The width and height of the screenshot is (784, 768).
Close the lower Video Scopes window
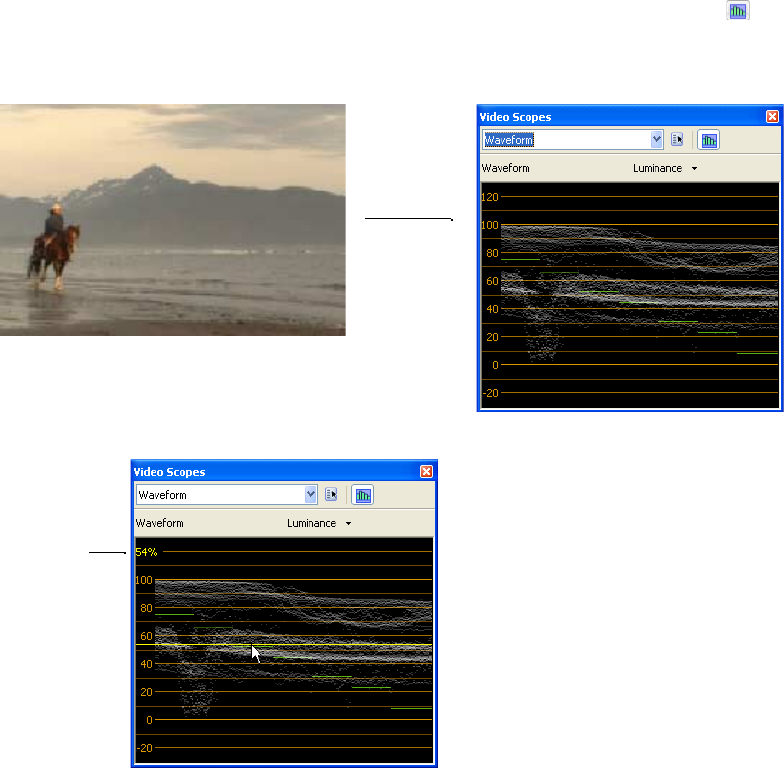(x=426, y=472)
